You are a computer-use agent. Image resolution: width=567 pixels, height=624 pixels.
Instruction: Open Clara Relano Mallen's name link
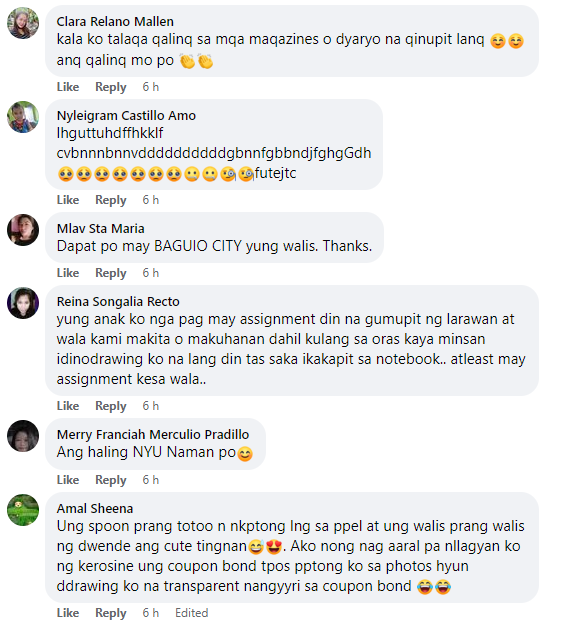coord(115,21)
